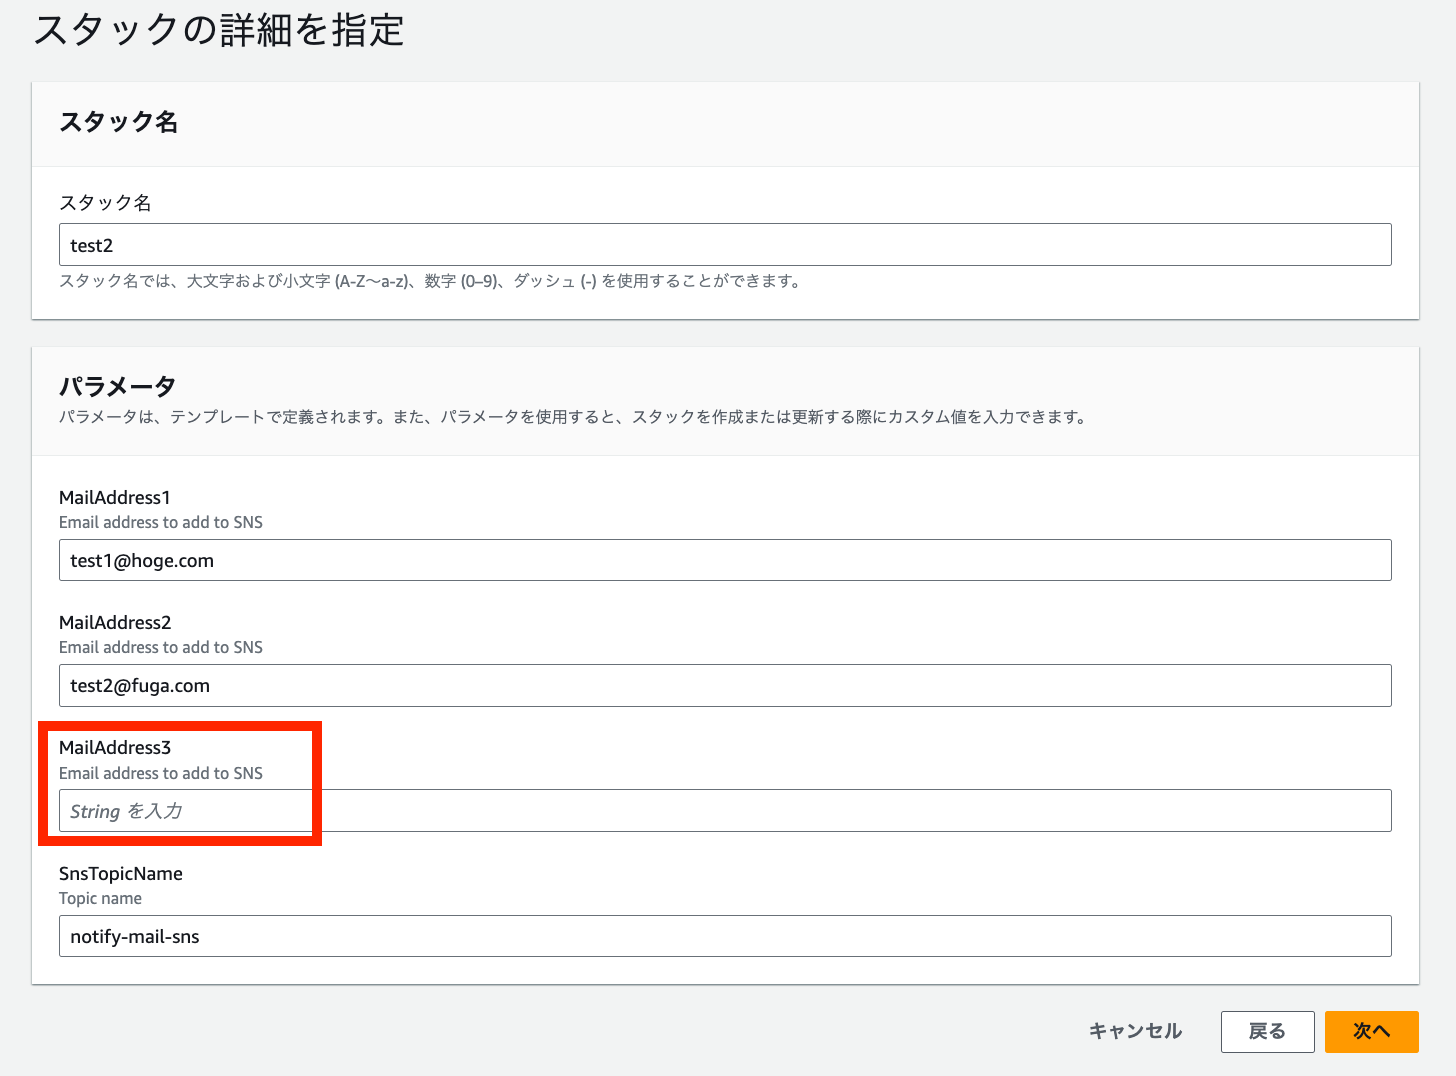
Task: Select the MailAddress1 field showing test1@hoge.com
Action: point(724,560)
